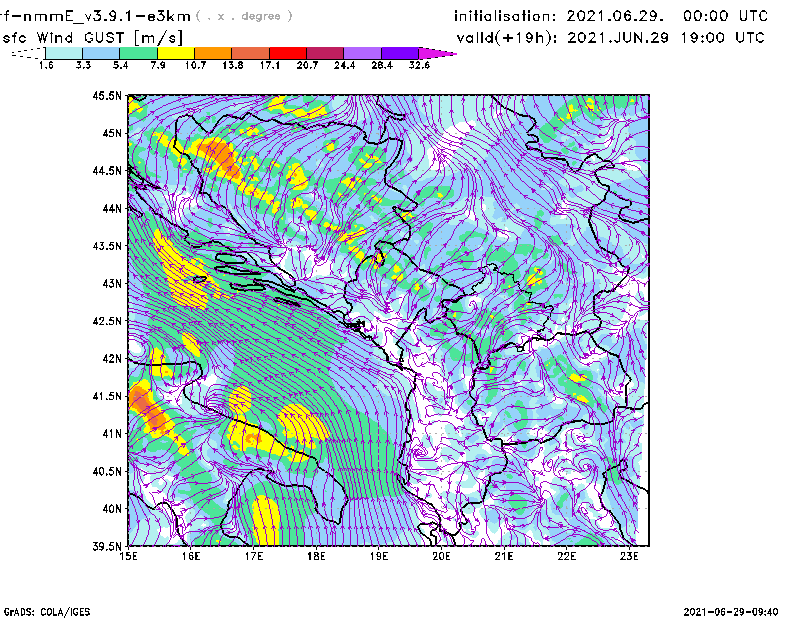
Task: Click the 41.5N latitude label
Action: (x=107, y=396)
